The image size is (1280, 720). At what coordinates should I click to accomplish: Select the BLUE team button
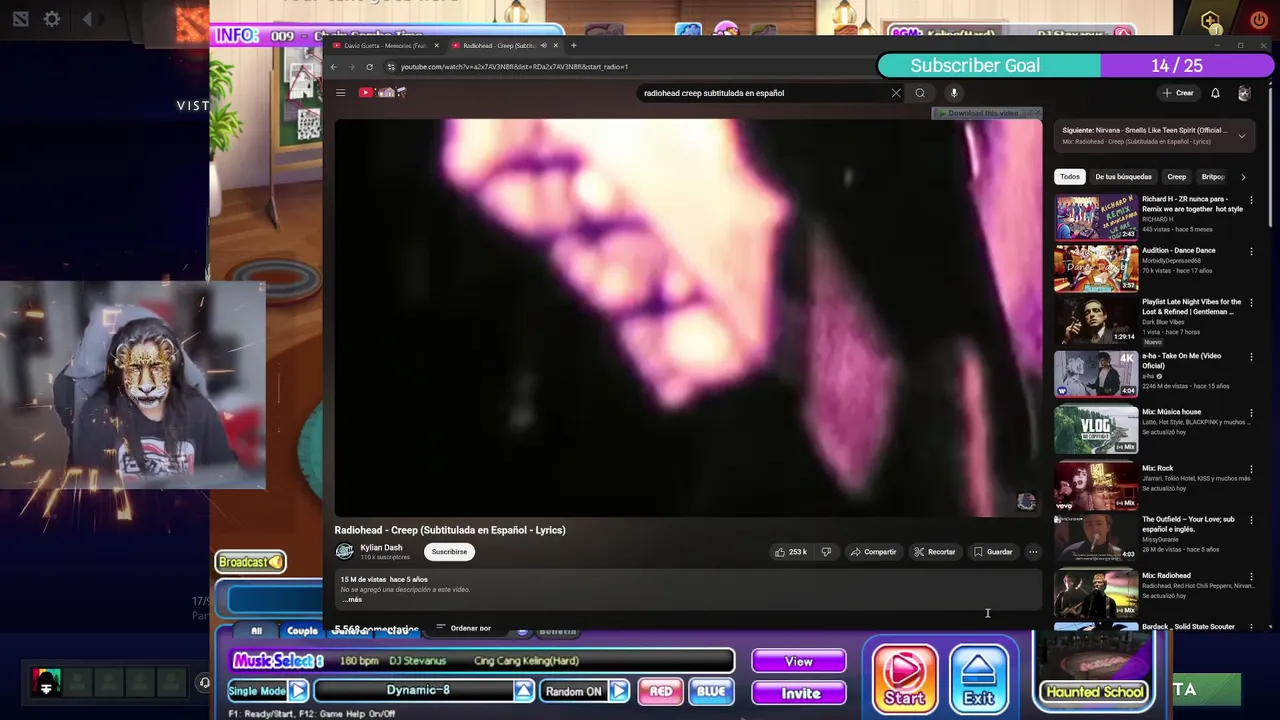[x=711, y=691]
